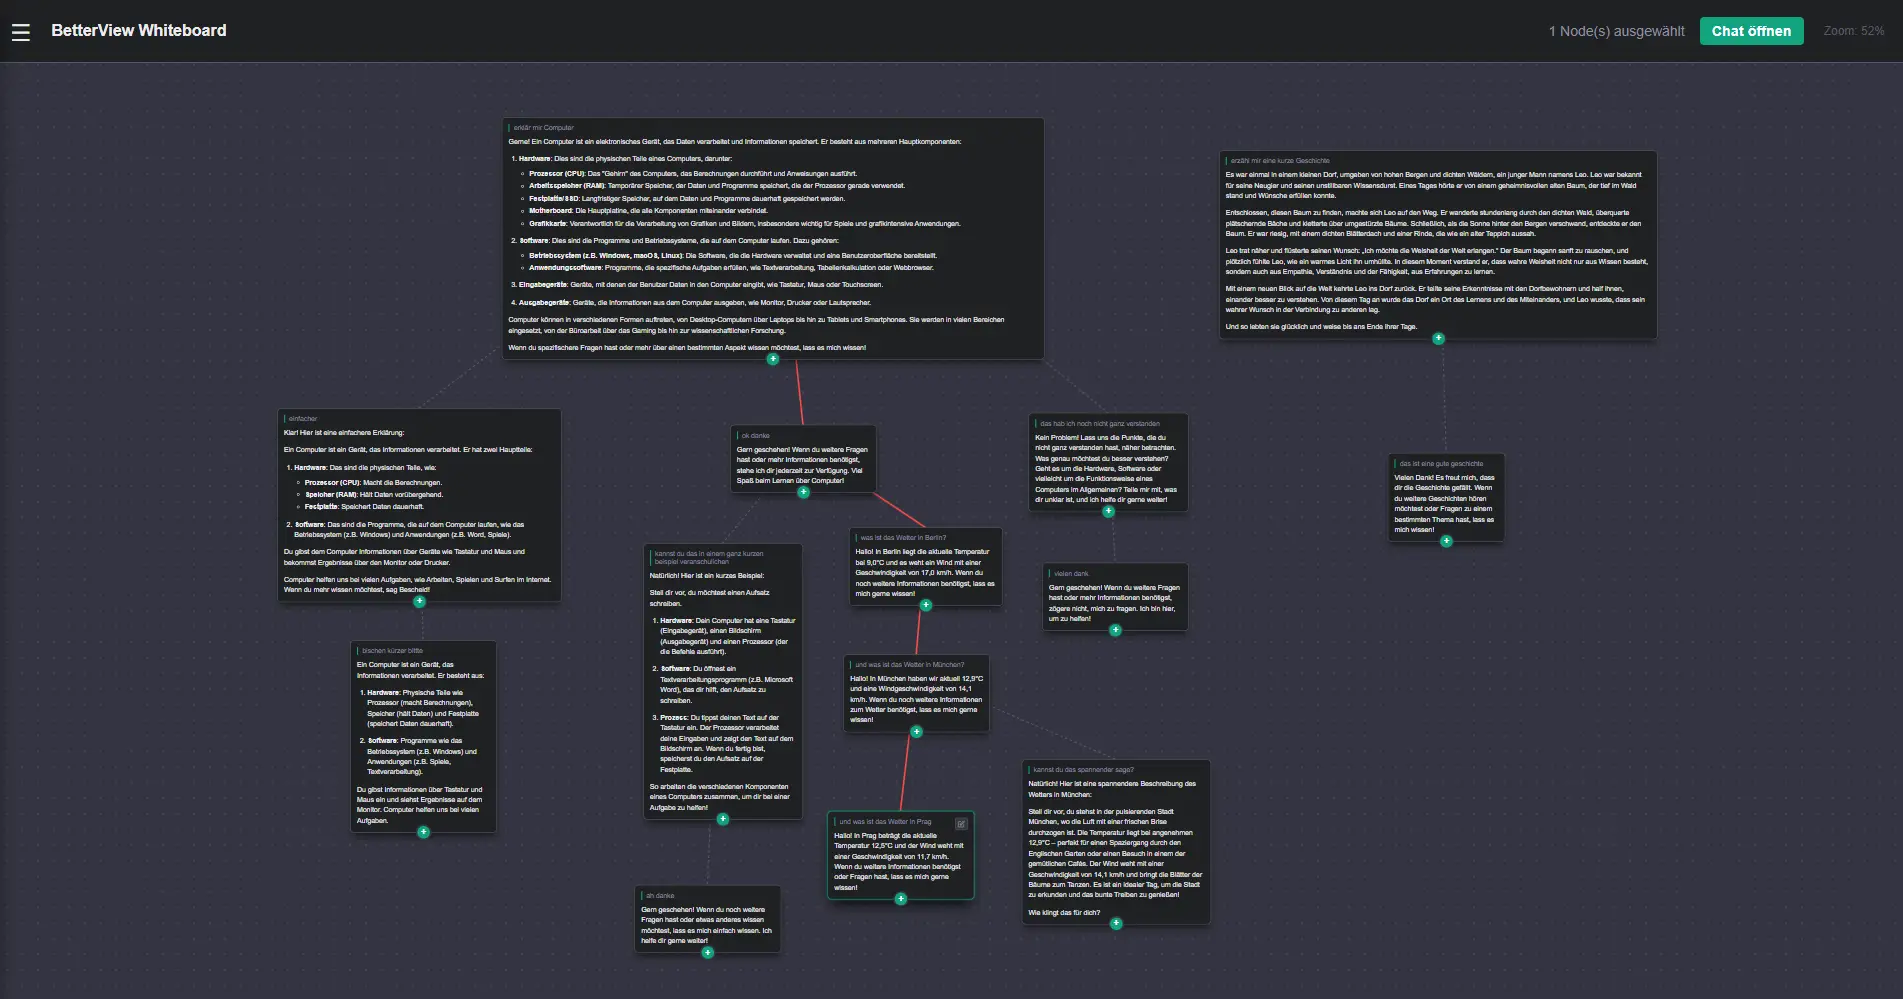Add child node under 'ok danke' node
This screenshot has width=1903, height=999.
coord(803,491)
